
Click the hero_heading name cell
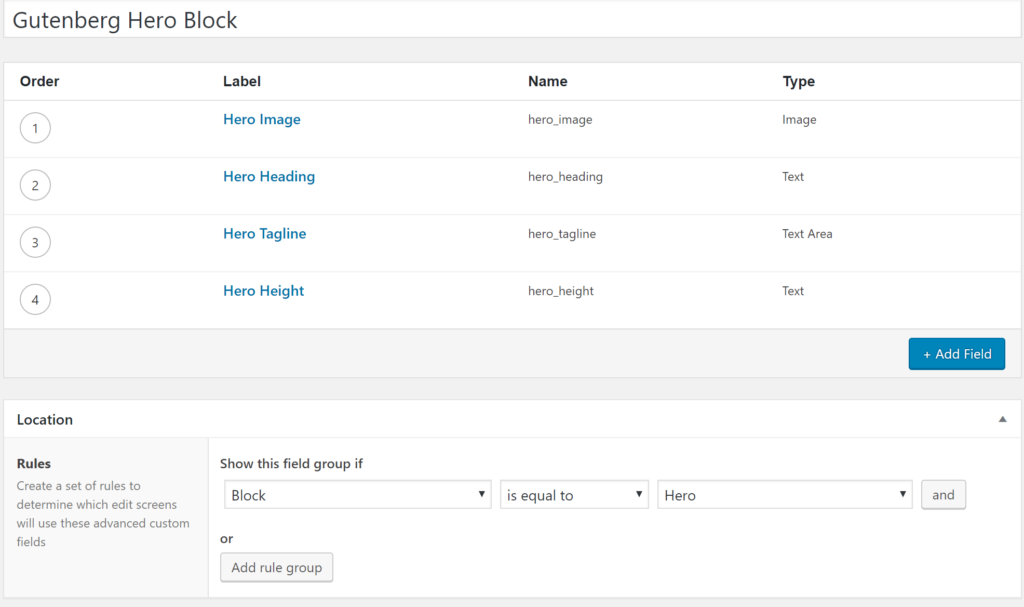pos(566,176)
